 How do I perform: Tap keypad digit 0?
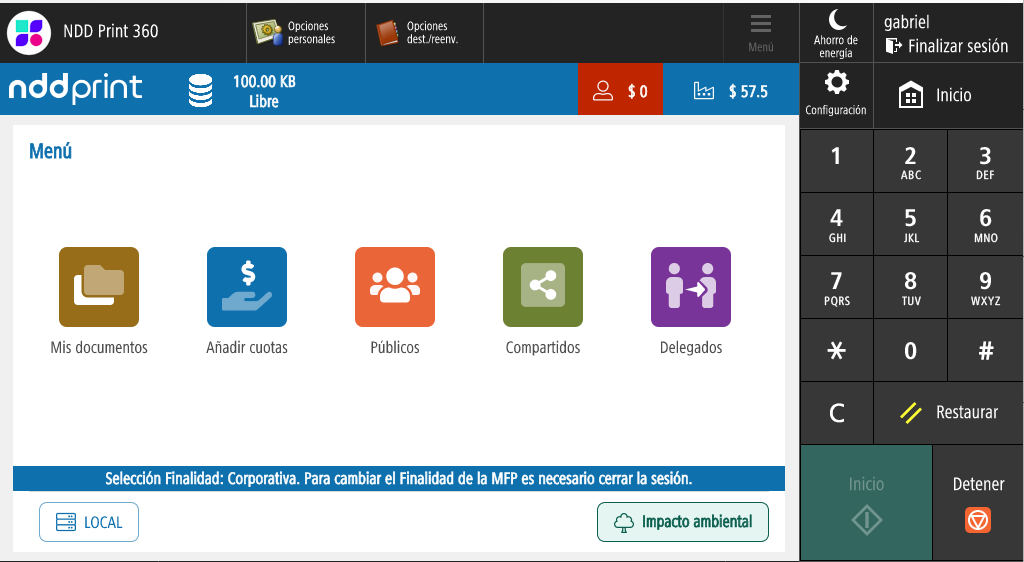click(910, 351)
